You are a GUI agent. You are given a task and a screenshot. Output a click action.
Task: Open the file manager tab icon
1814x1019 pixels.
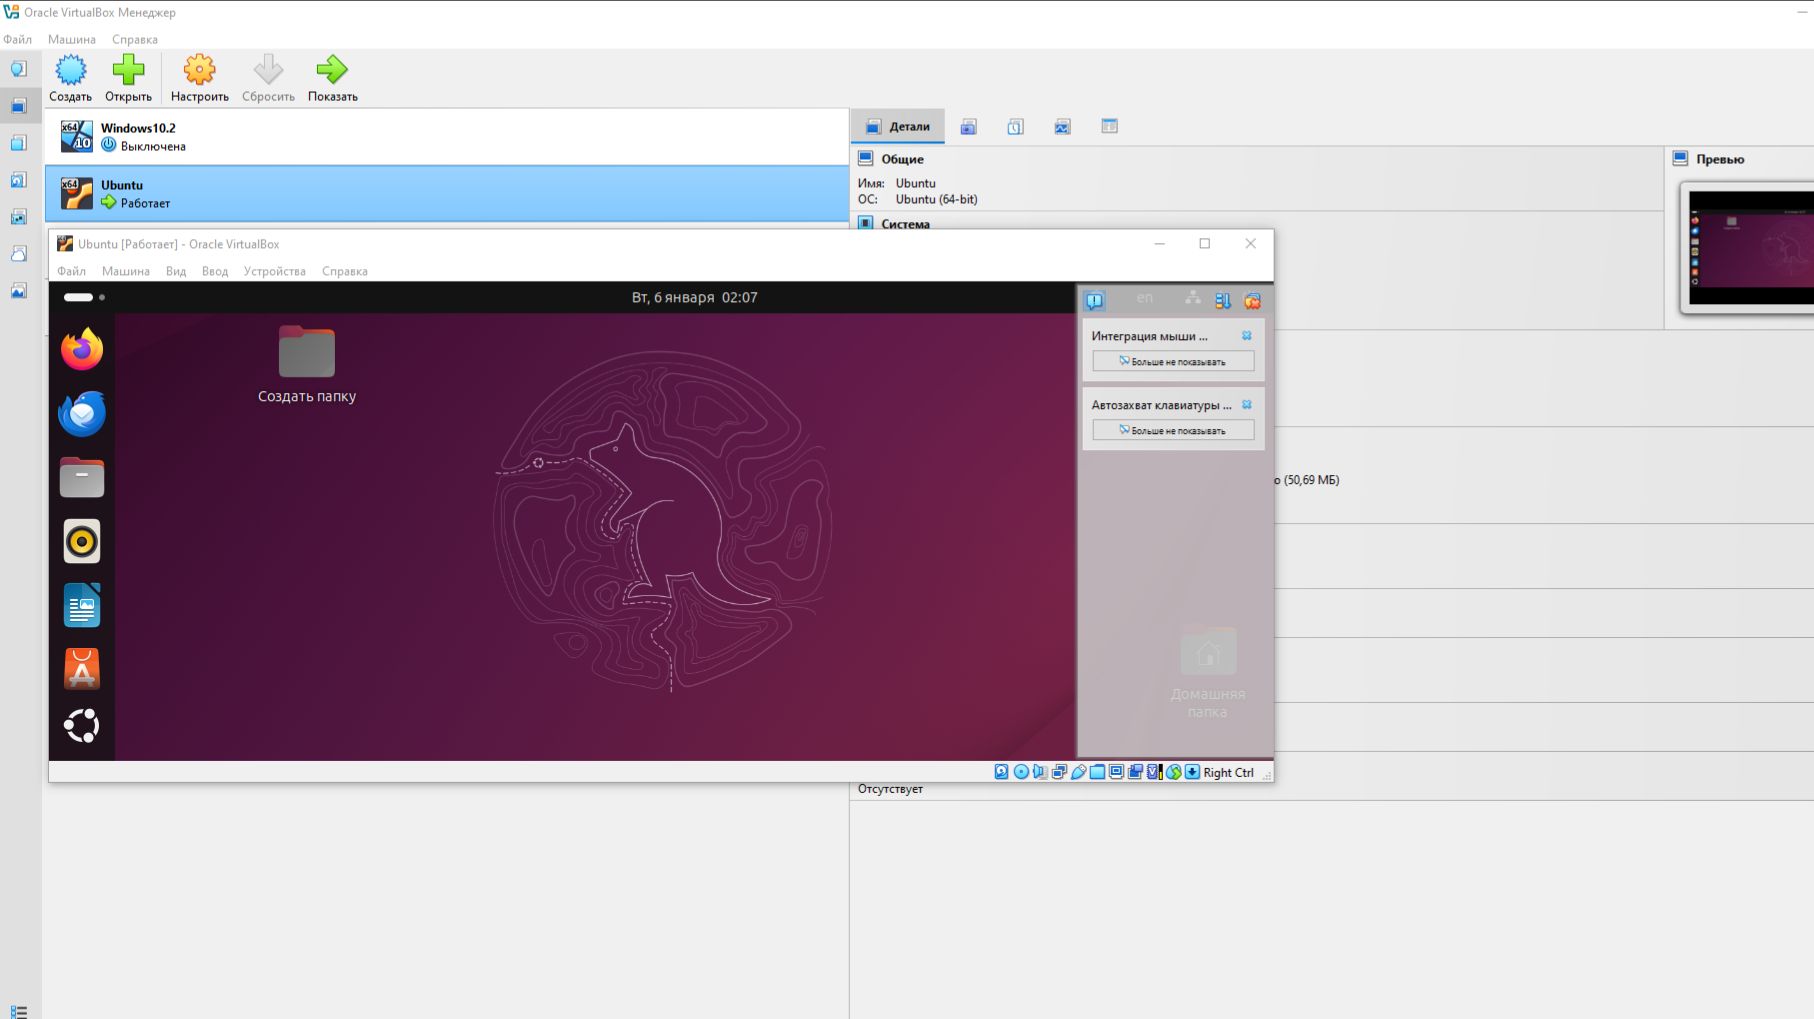coord(1109,126)
